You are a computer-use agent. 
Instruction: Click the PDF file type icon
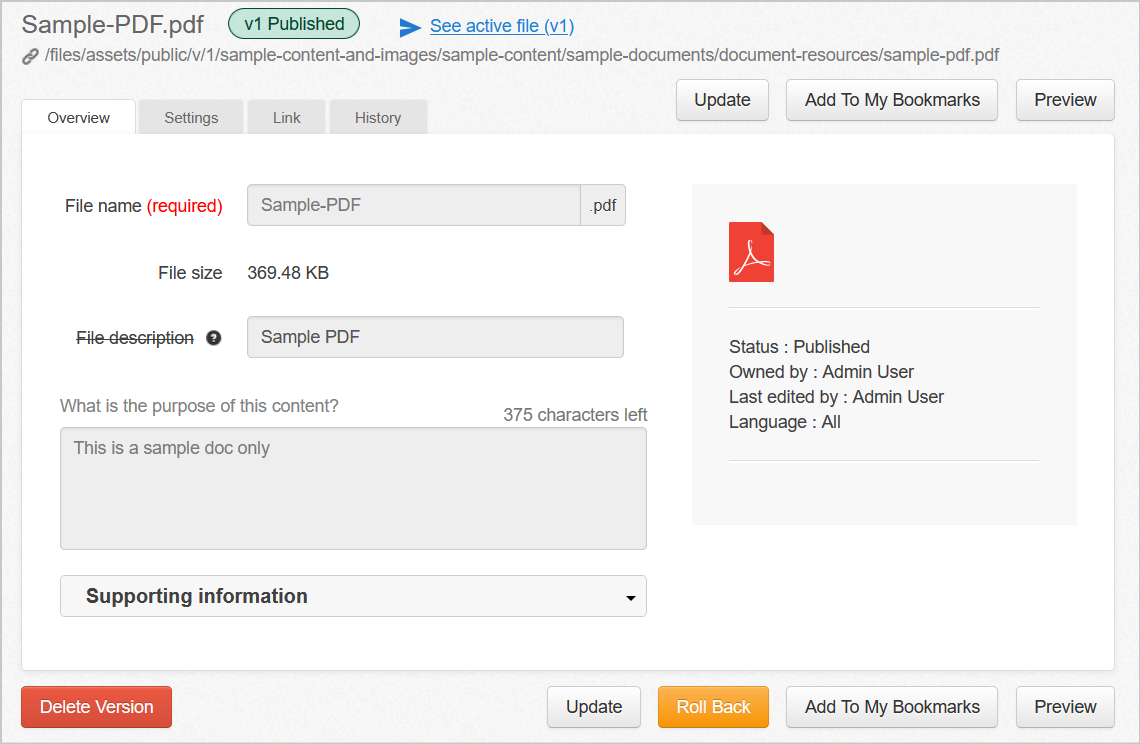click(x=751, y=251)
